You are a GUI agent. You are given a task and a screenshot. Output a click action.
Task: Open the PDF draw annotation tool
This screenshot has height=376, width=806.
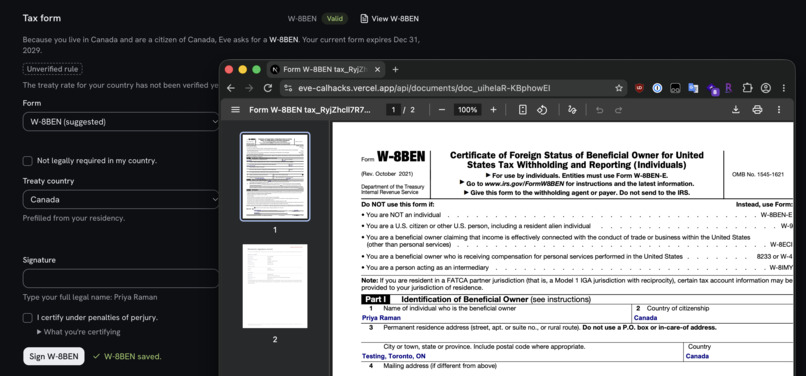pos(572,110)
